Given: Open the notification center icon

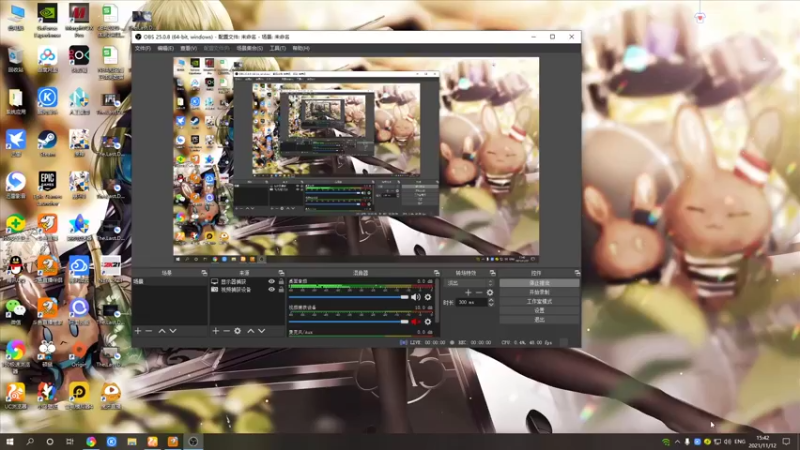Looking at the screenshot, I should pos(787,442).
